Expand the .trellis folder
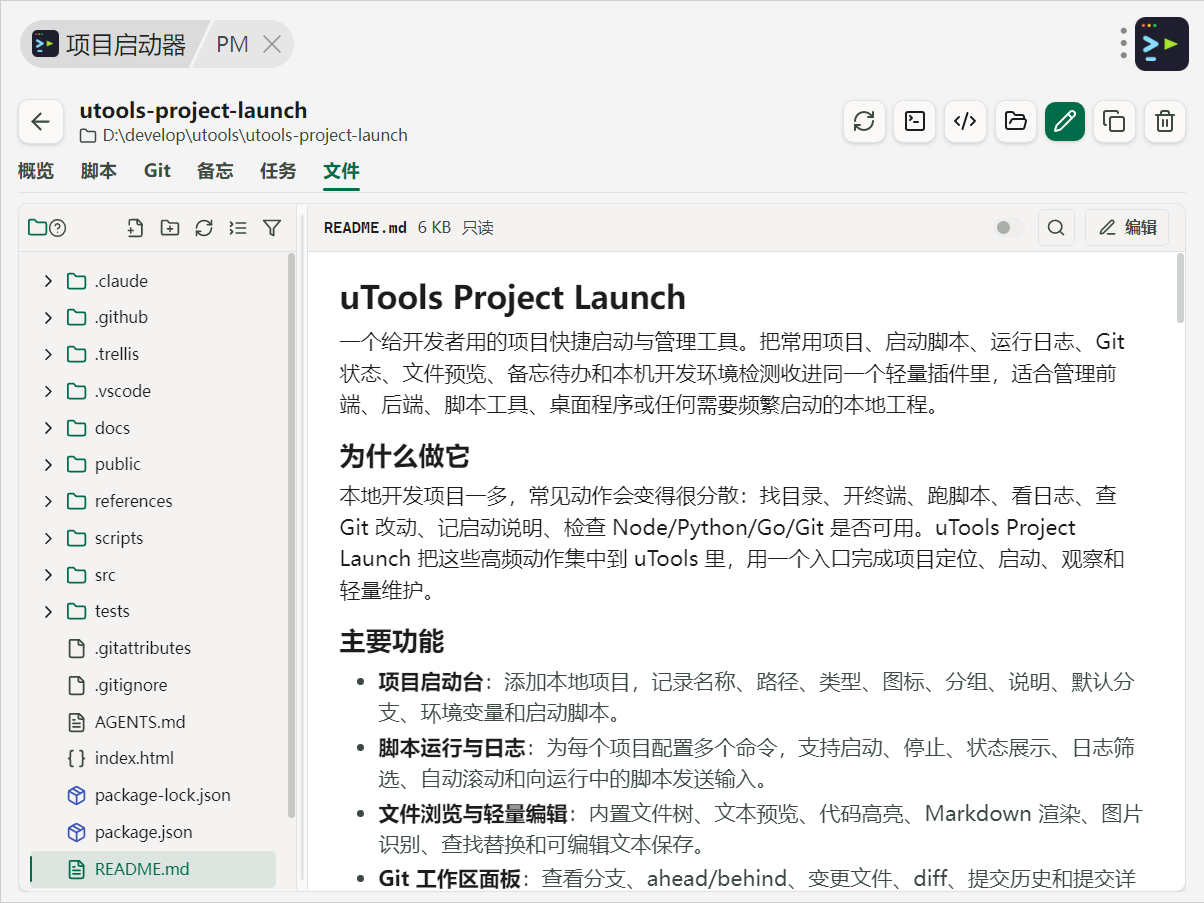Screen dimensions: 1204x903 (x=48, y=354)
